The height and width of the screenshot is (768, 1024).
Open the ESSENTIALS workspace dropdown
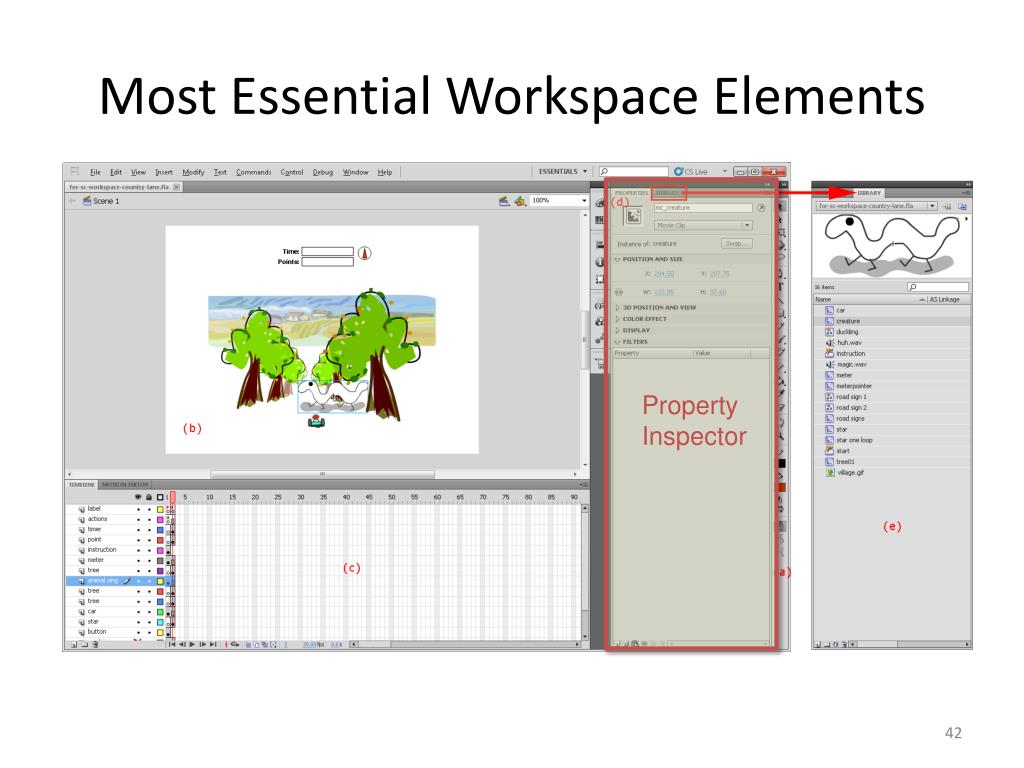pos(562,172)
